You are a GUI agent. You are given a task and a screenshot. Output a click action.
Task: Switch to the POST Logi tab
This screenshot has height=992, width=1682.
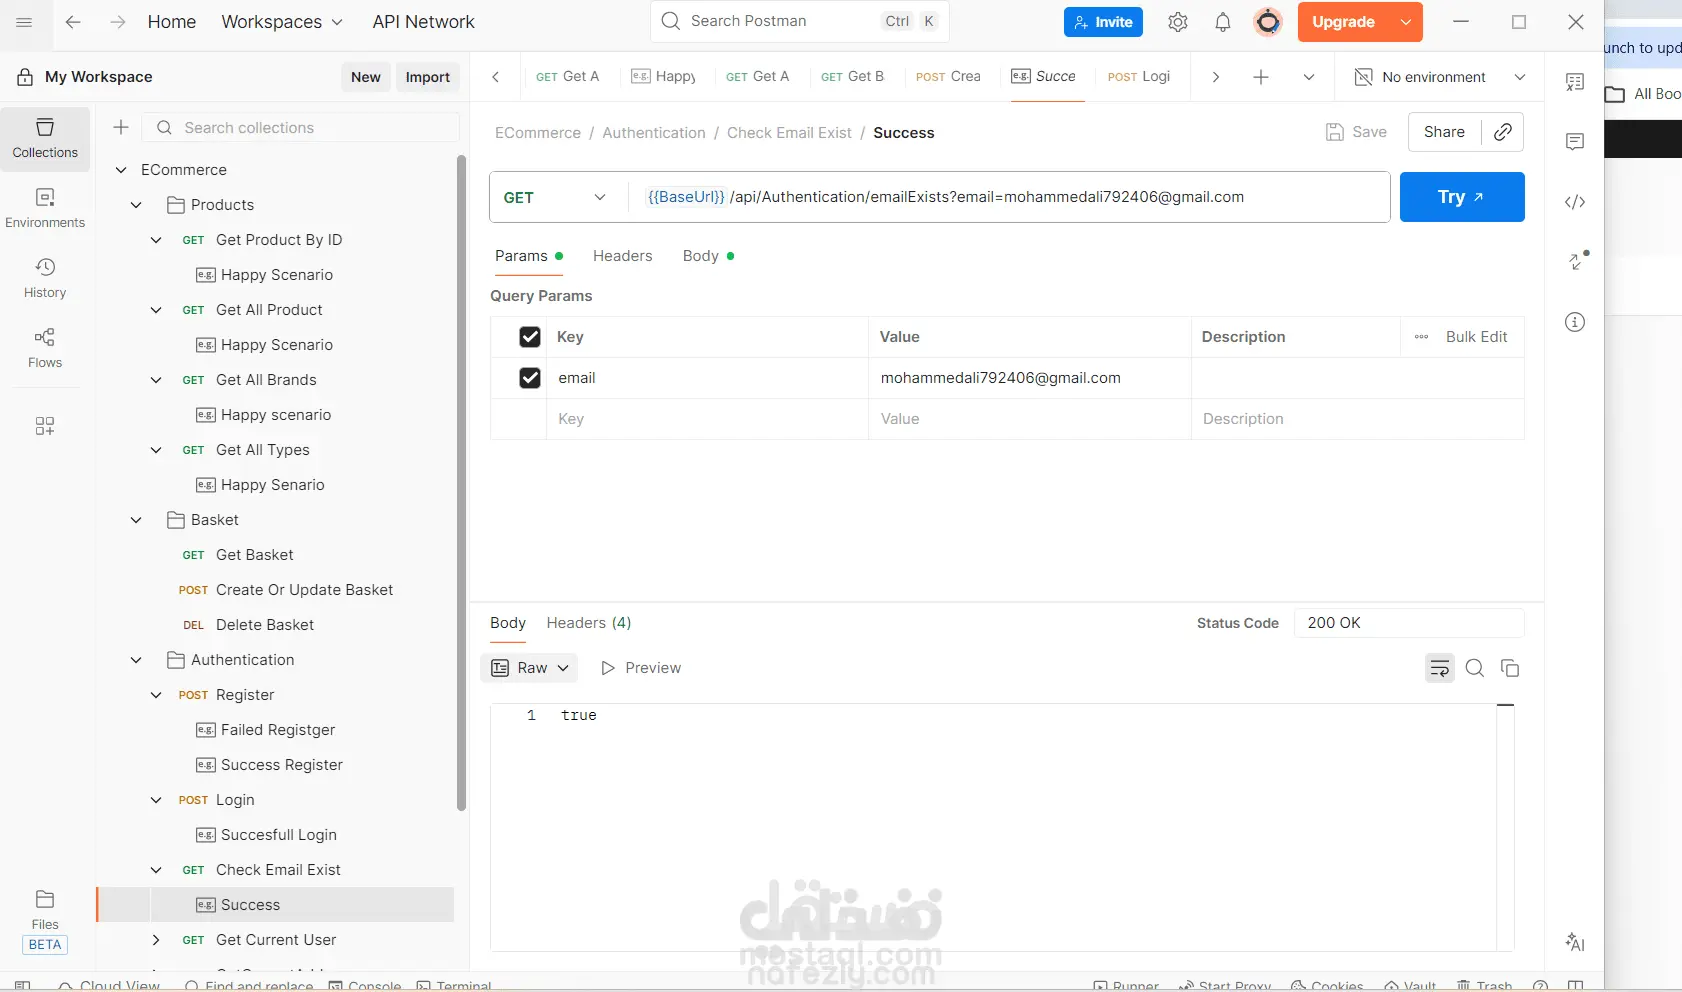1139,77
